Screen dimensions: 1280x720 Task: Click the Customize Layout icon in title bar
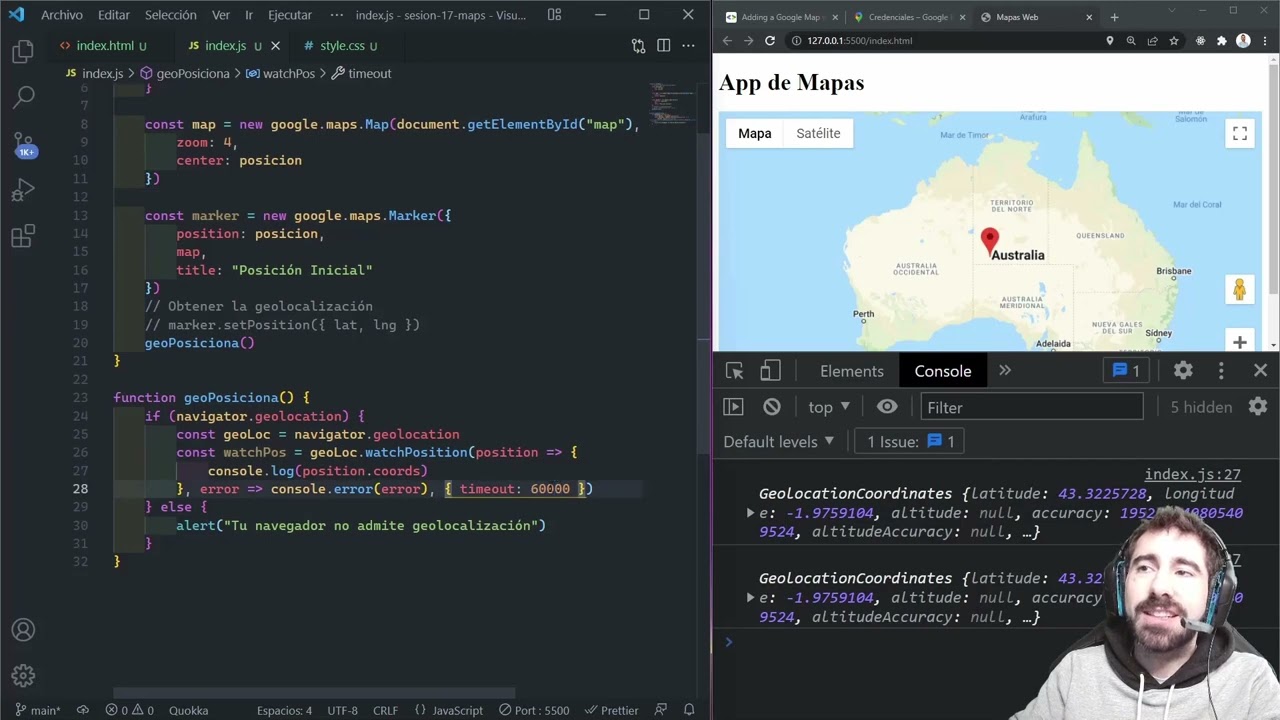pos(555,15)
